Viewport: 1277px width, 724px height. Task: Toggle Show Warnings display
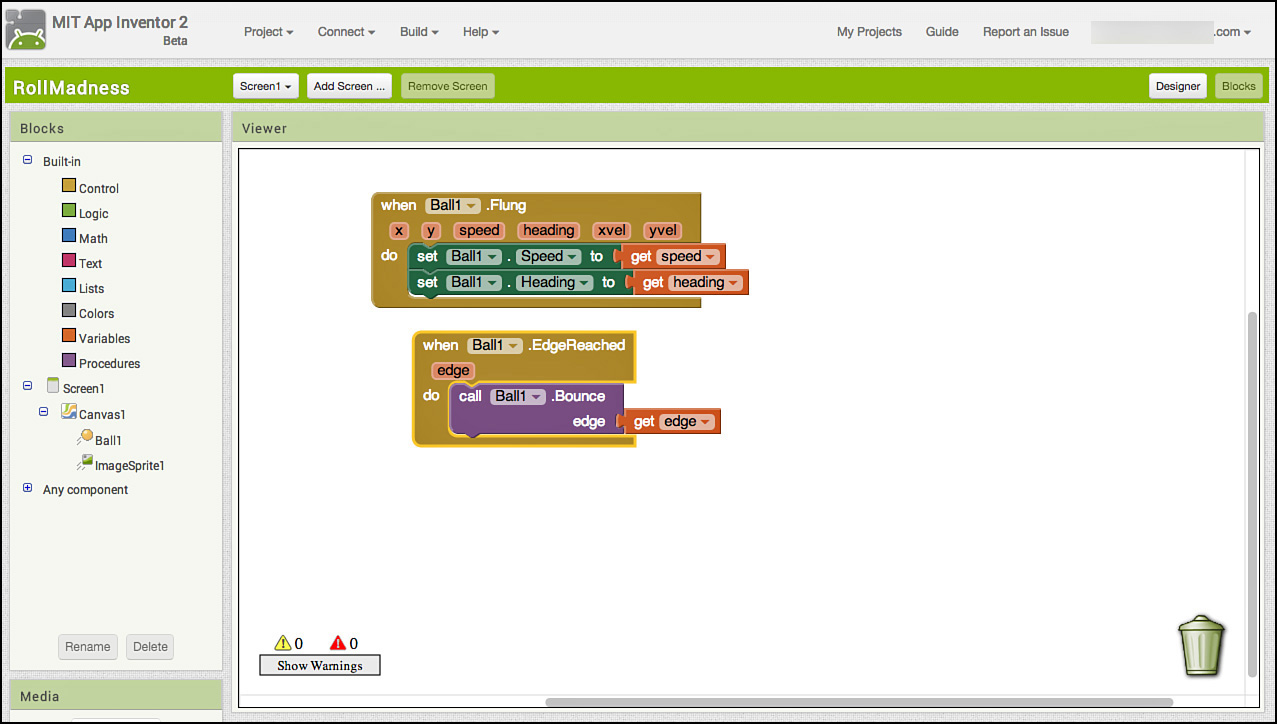tap(319, 665)
